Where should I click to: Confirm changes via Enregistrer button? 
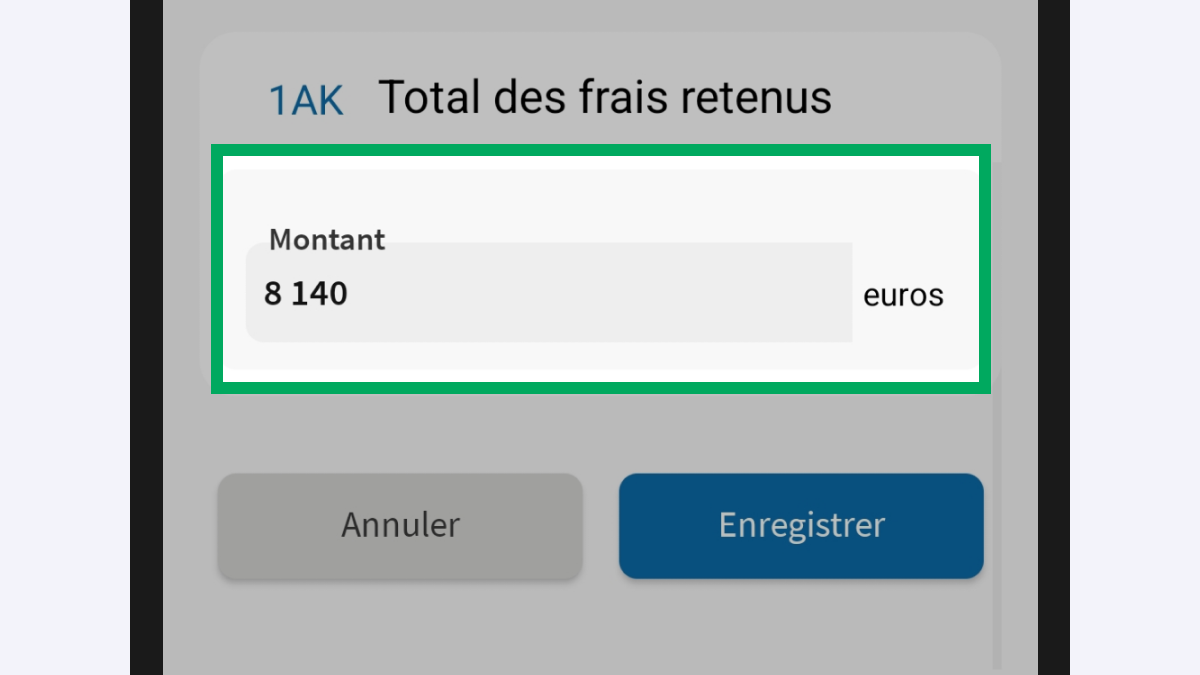(x=800, y=525)
